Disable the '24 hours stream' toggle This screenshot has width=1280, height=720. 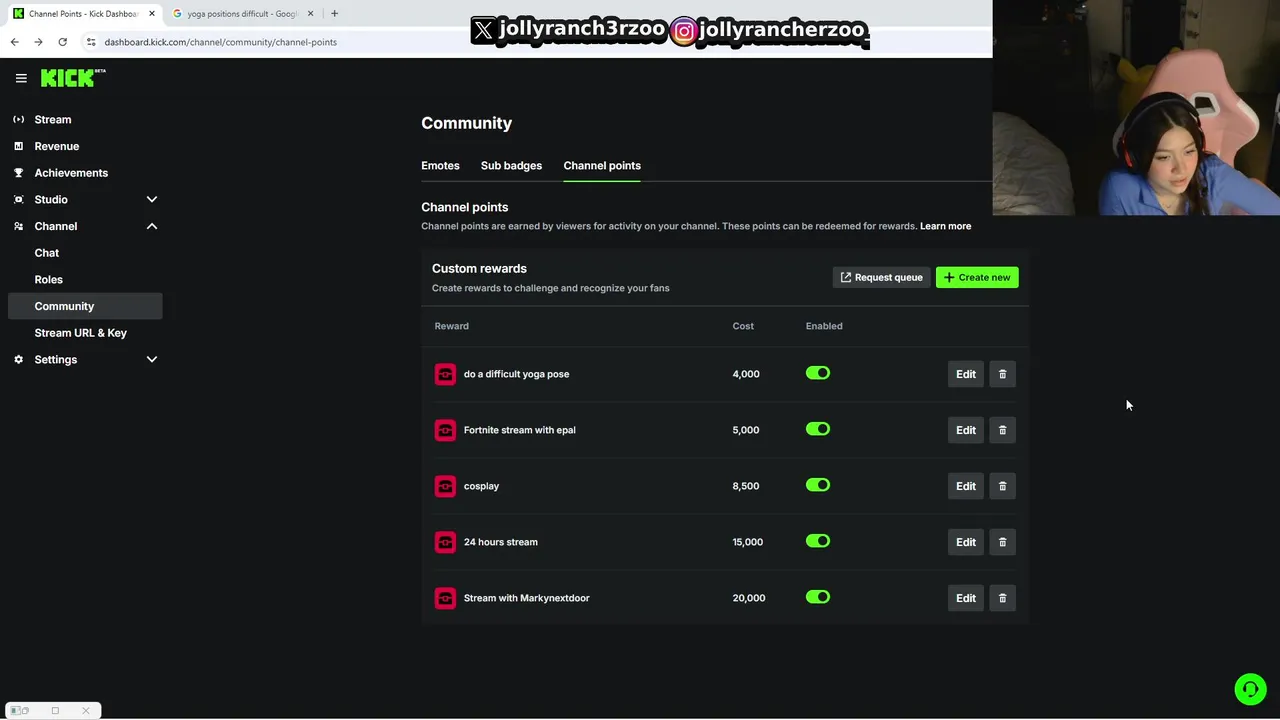[818, 541]
